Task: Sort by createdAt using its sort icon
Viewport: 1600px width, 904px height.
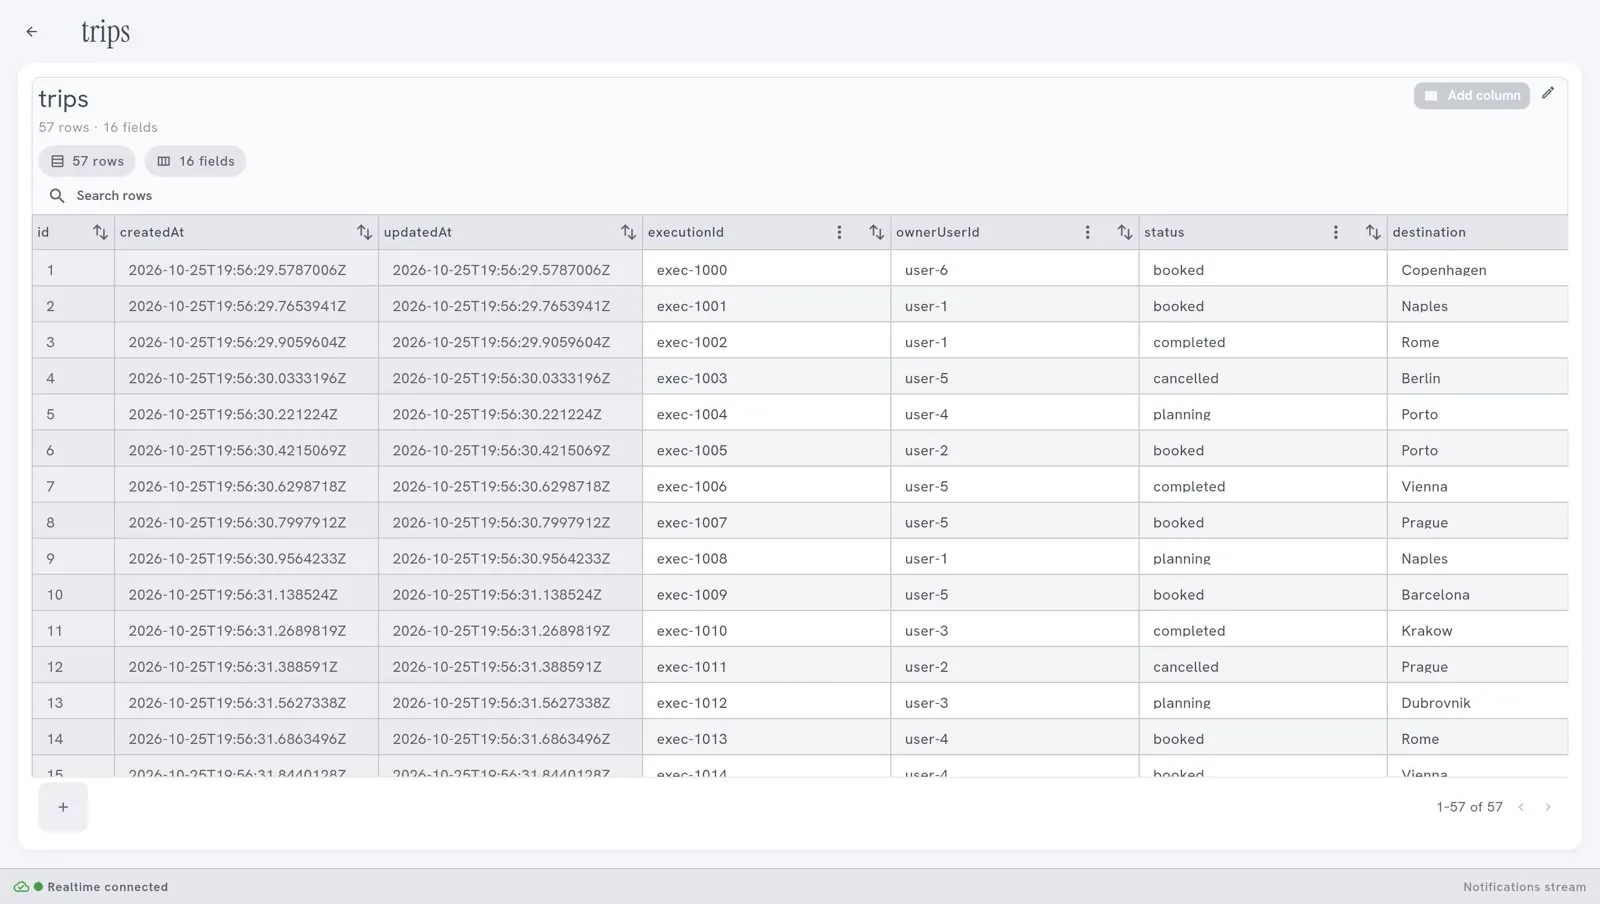Action: (364, 232)
